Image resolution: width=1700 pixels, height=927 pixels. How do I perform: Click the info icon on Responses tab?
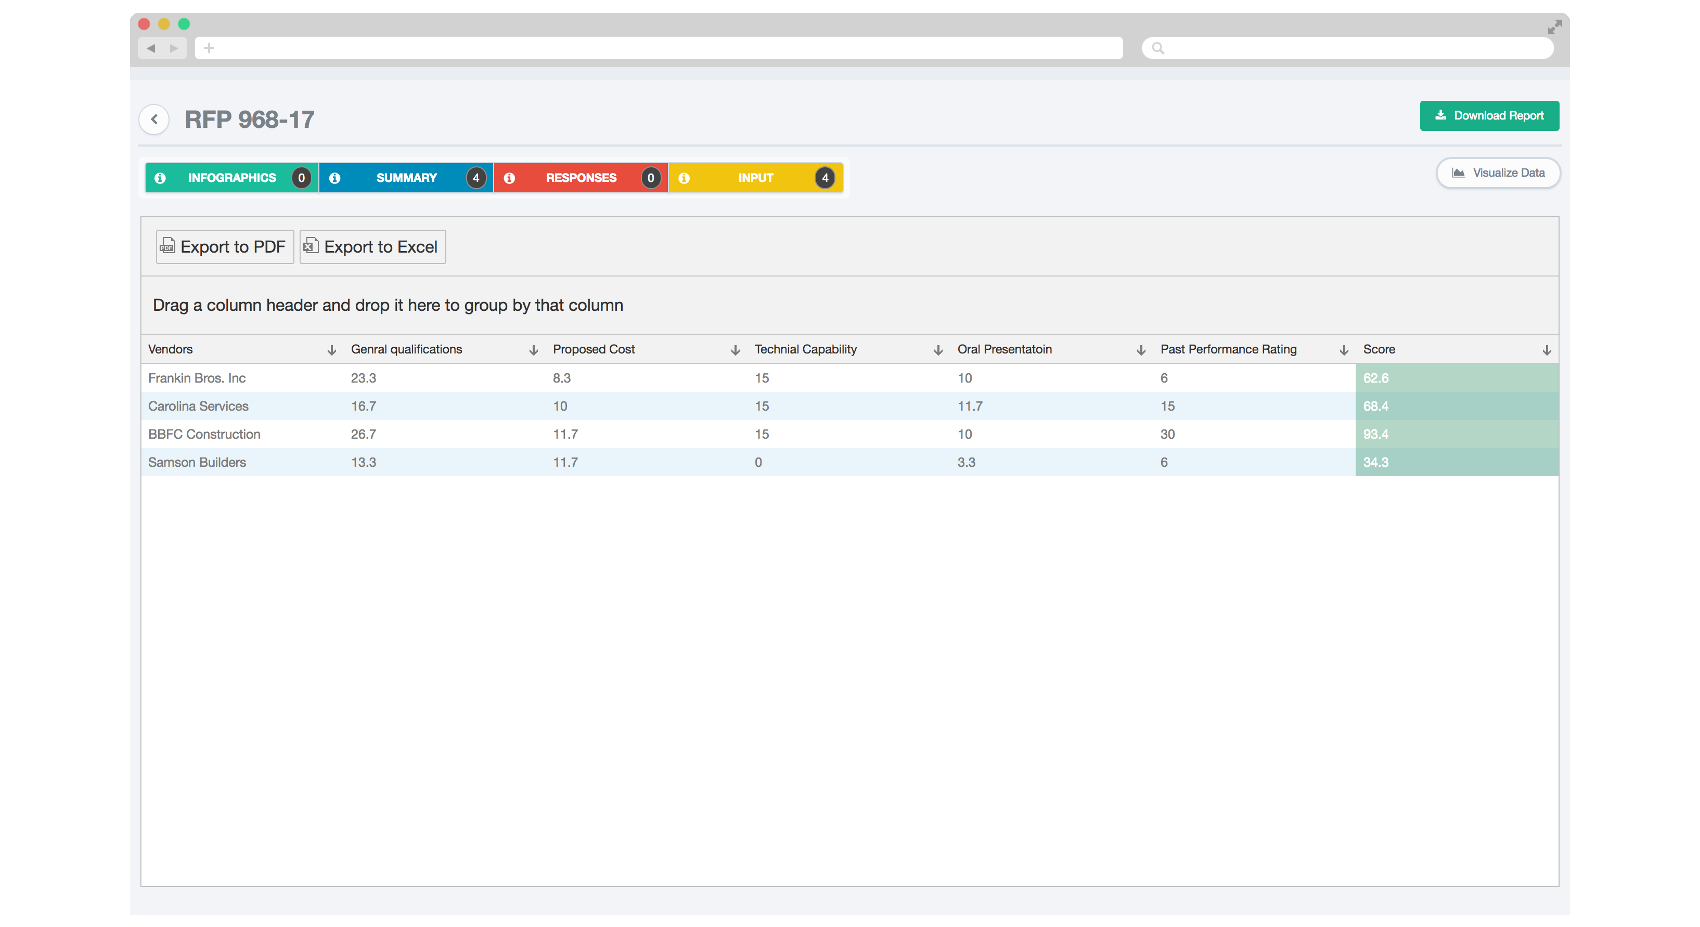[x=510, y=178]
